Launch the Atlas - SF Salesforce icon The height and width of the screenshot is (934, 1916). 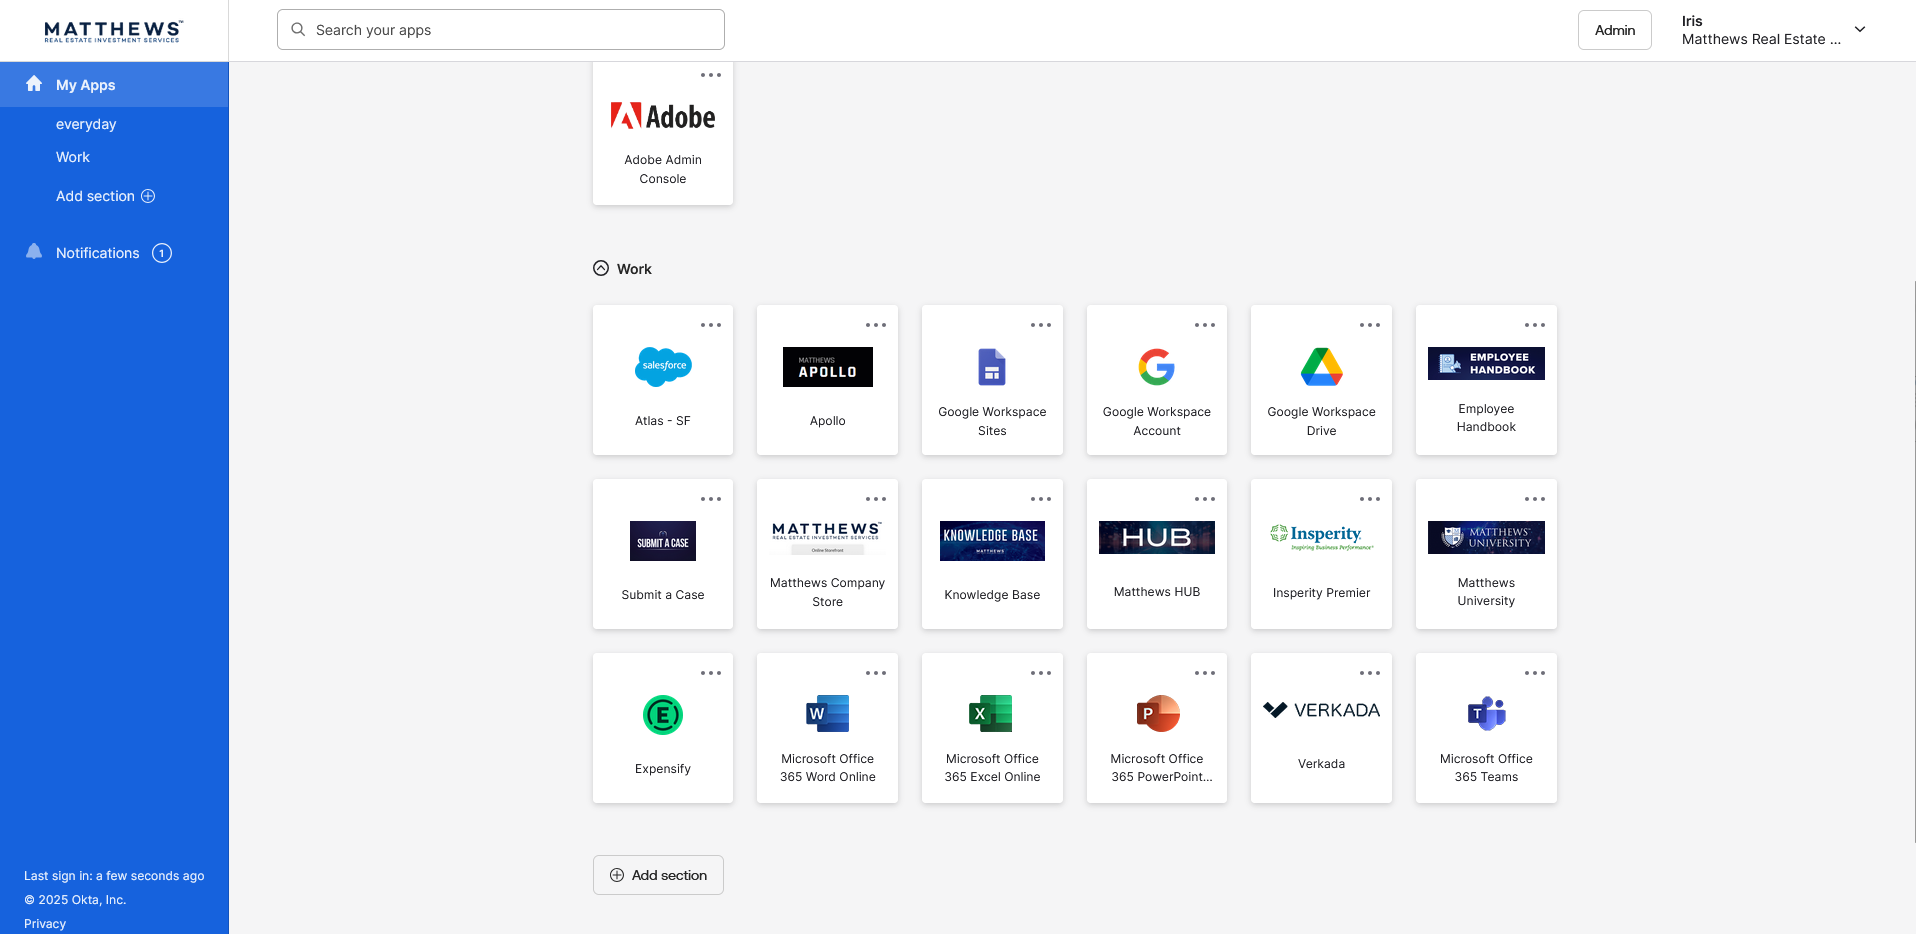[663, 367]
